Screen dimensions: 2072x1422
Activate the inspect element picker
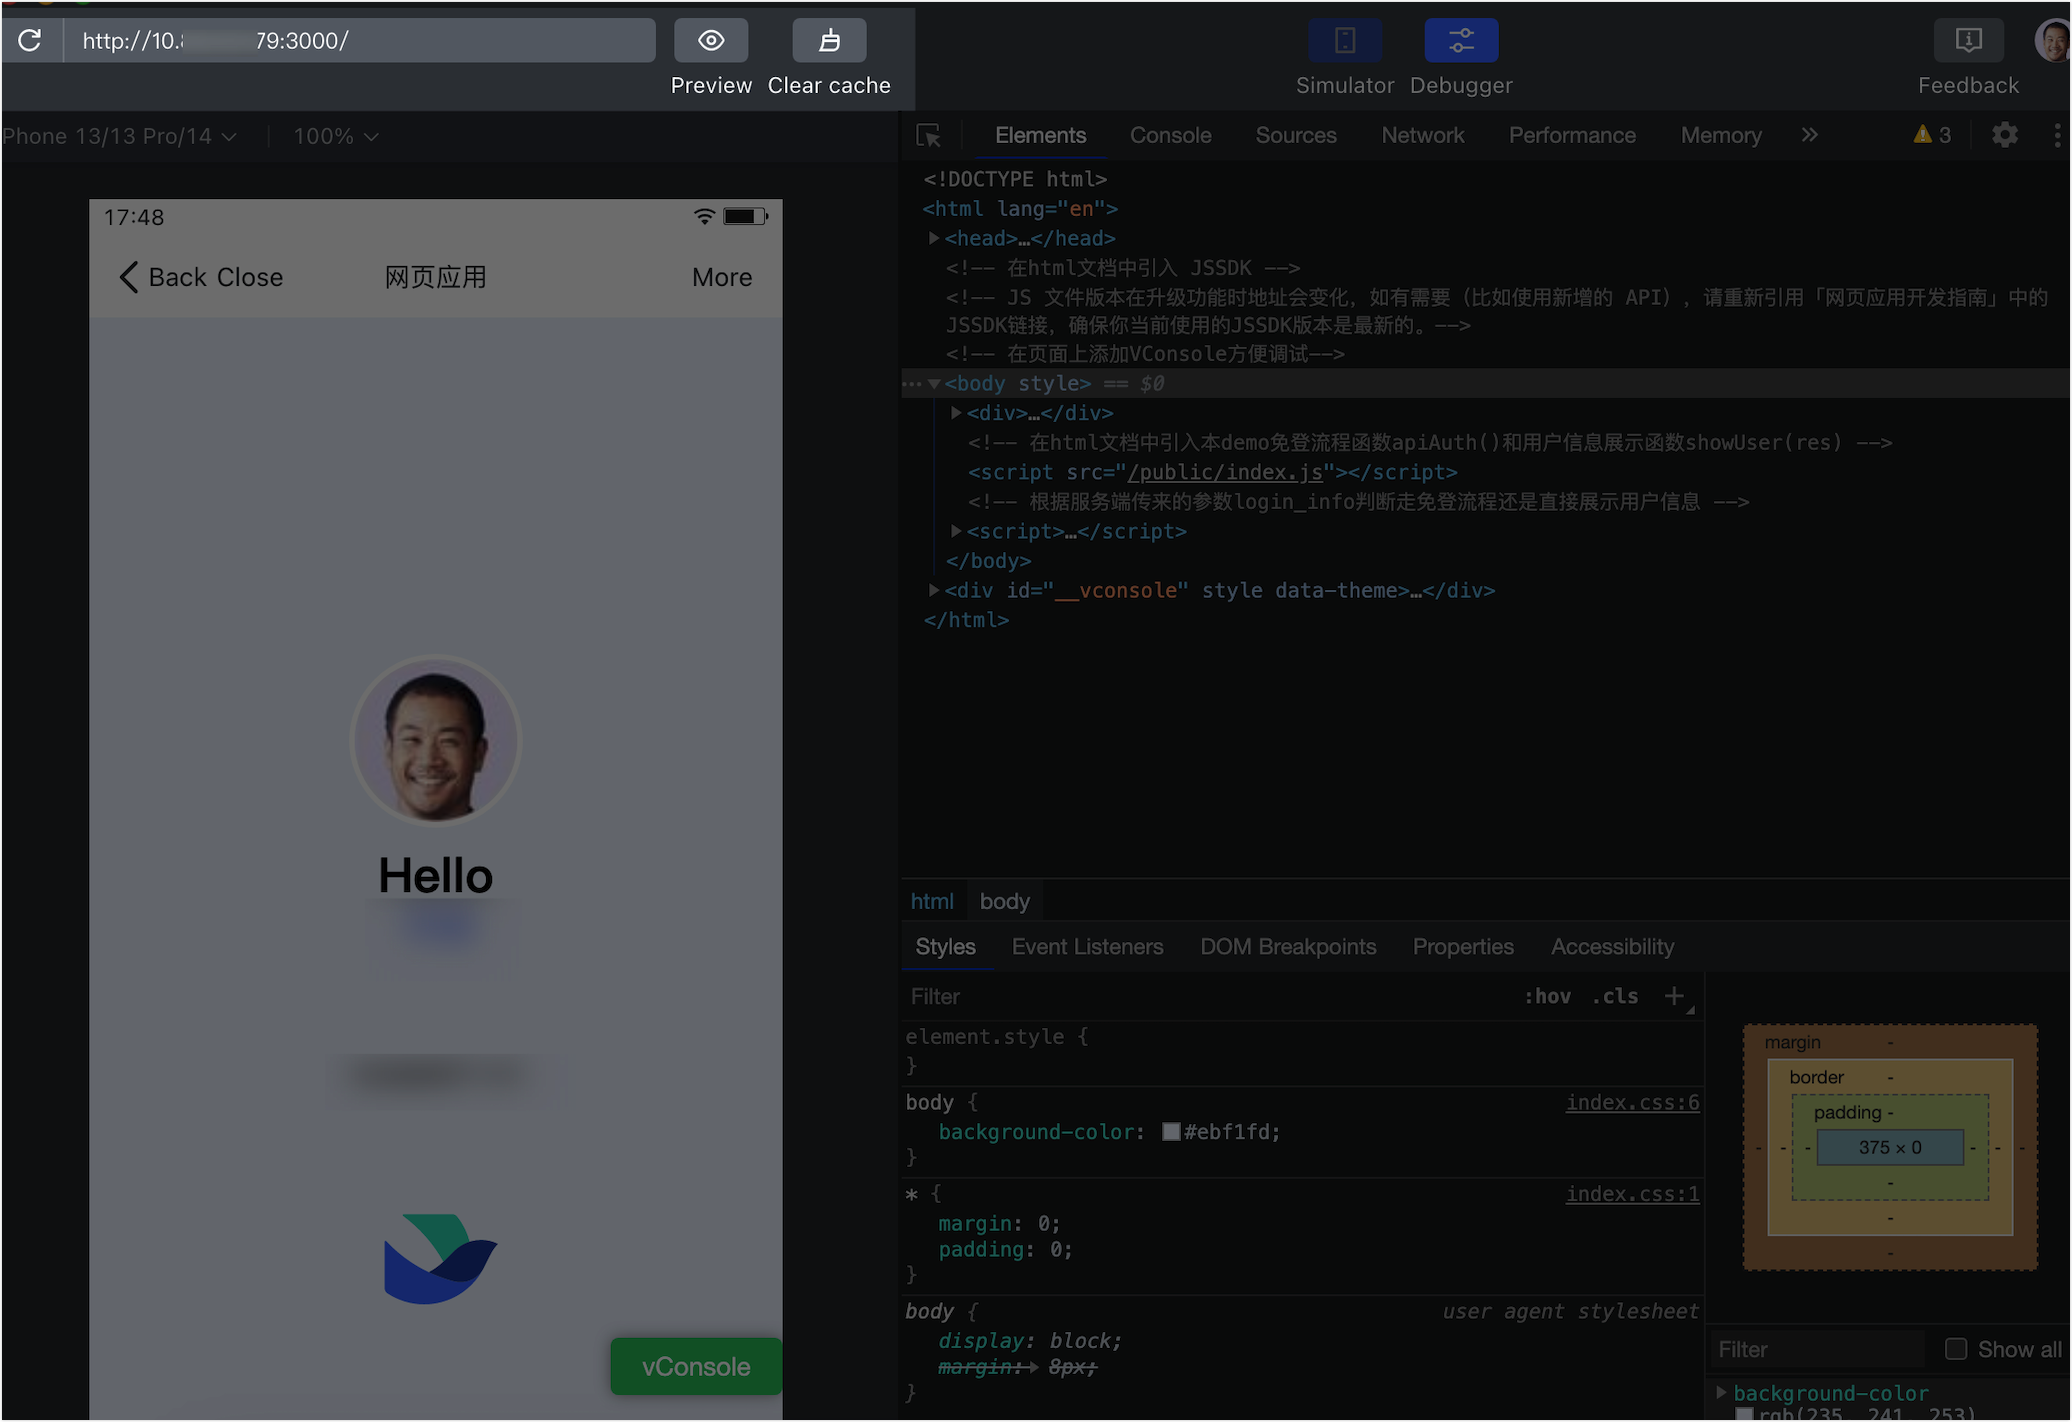[928, 135]
